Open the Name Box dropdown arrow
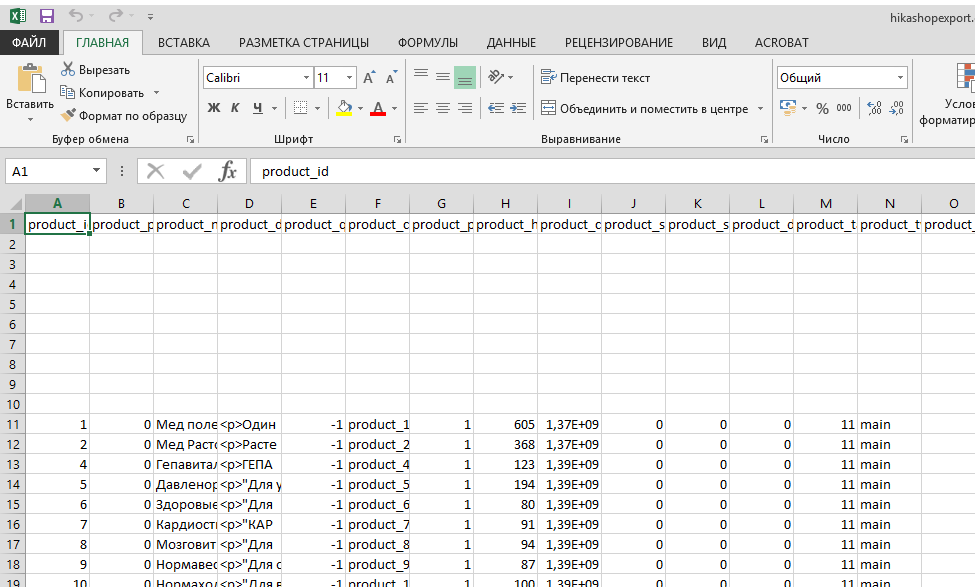 [x=97, y=171]
